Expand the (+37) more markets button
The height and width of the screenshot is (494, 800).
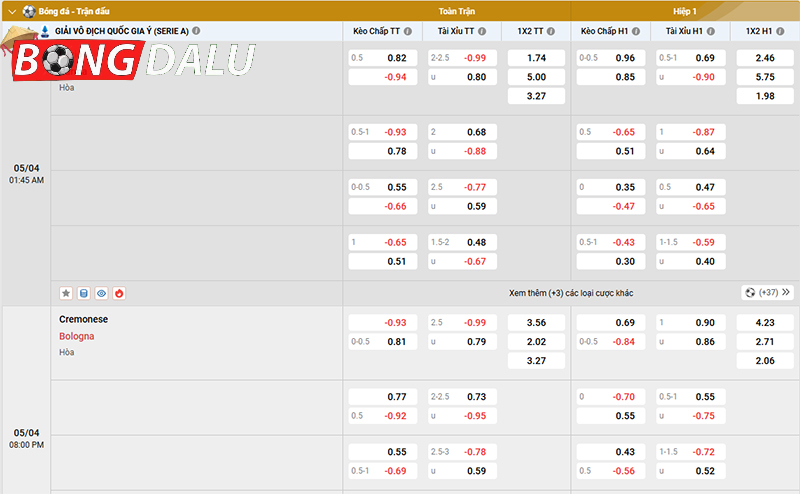click(768, 293)
